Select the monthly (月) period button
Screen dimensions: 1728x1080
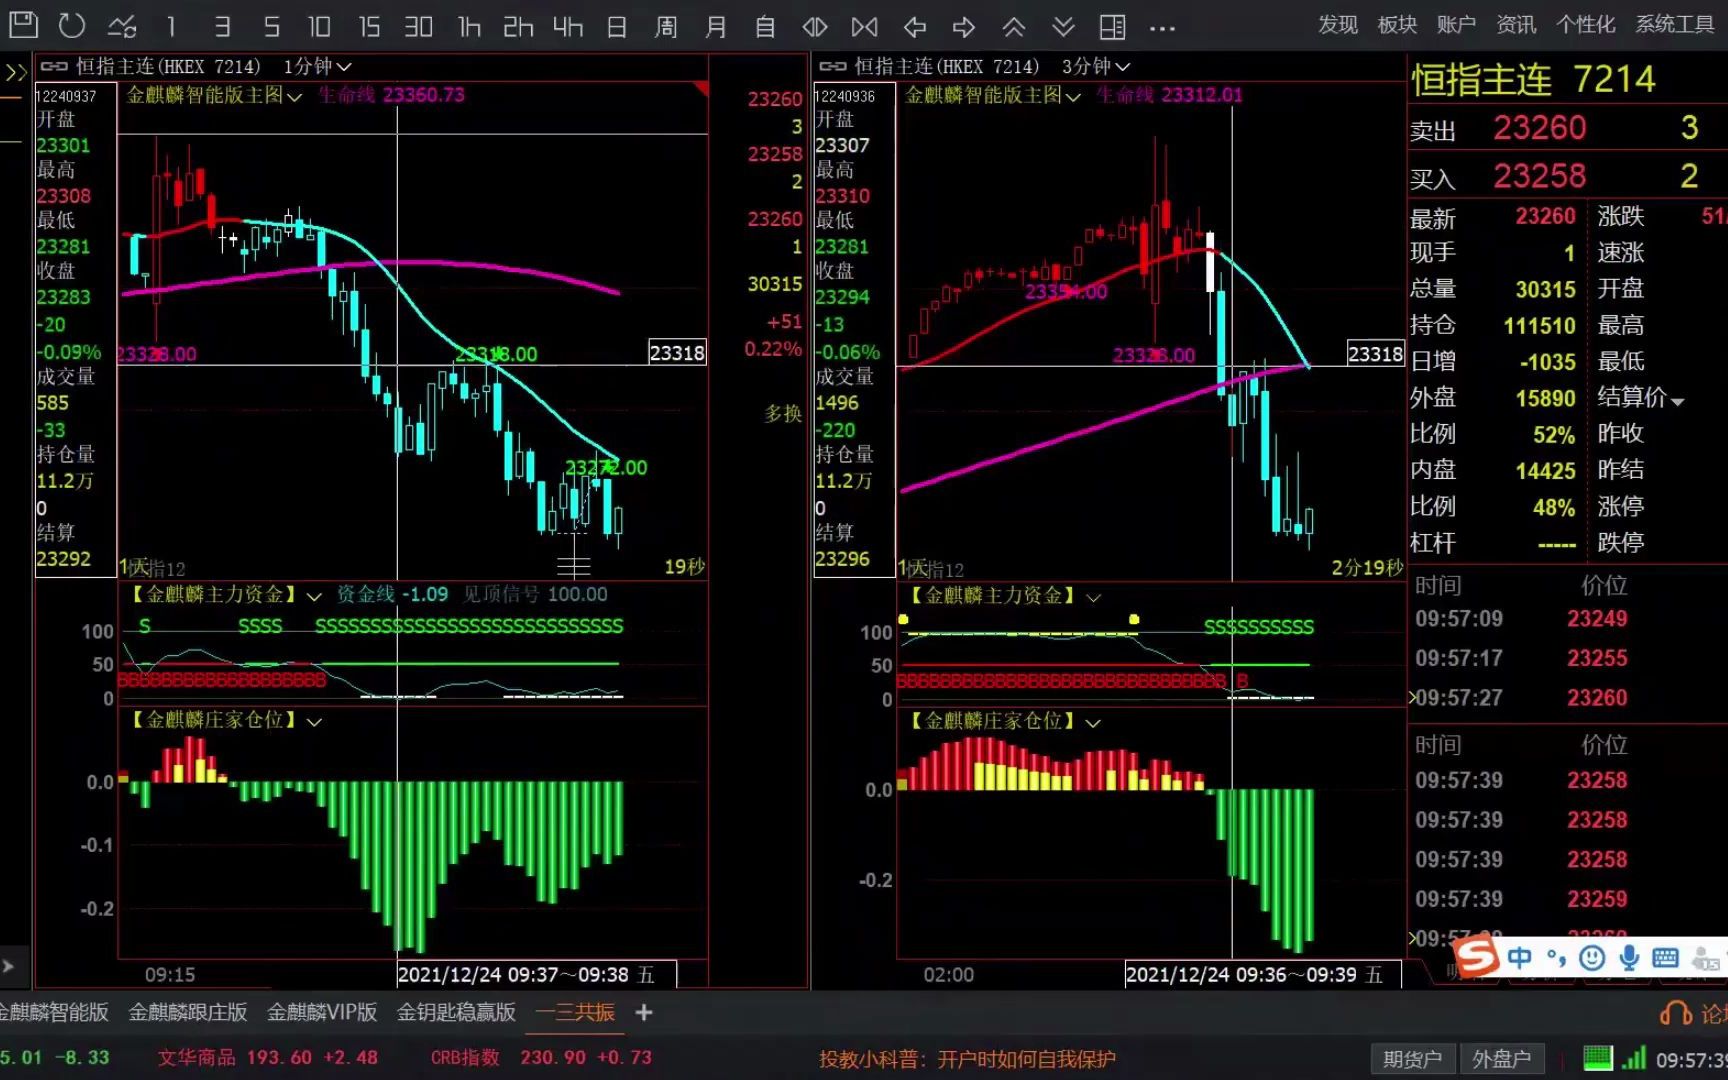pyautogui.click(x=716, y=26)
